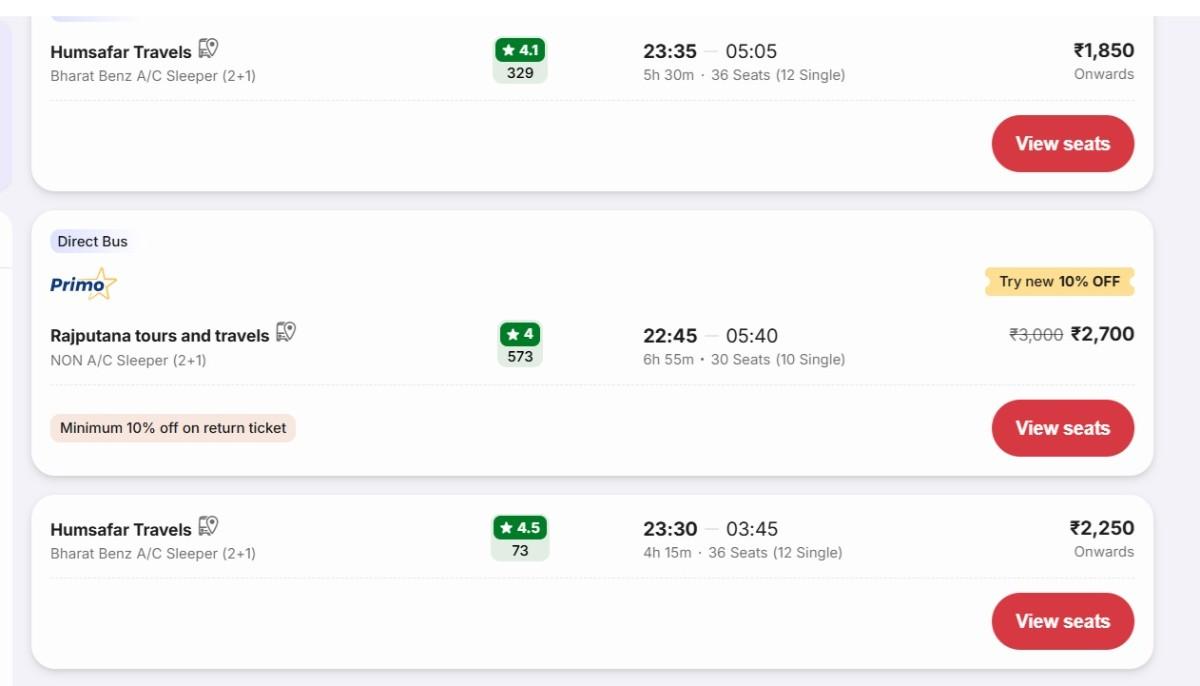1200x686 pixels.
Task: Click the Direct Bus tag
Action: pos(92,241)
